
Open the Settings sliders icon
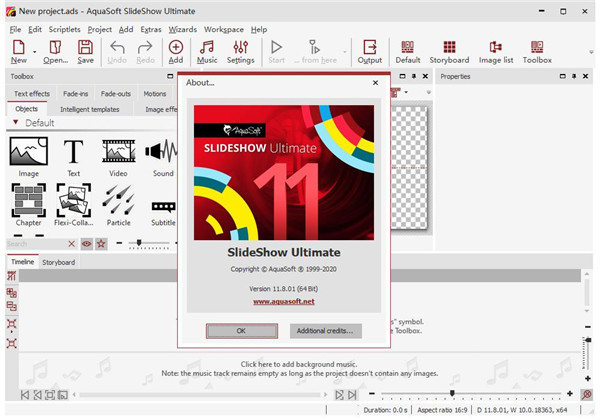click(x=240, y=52)
